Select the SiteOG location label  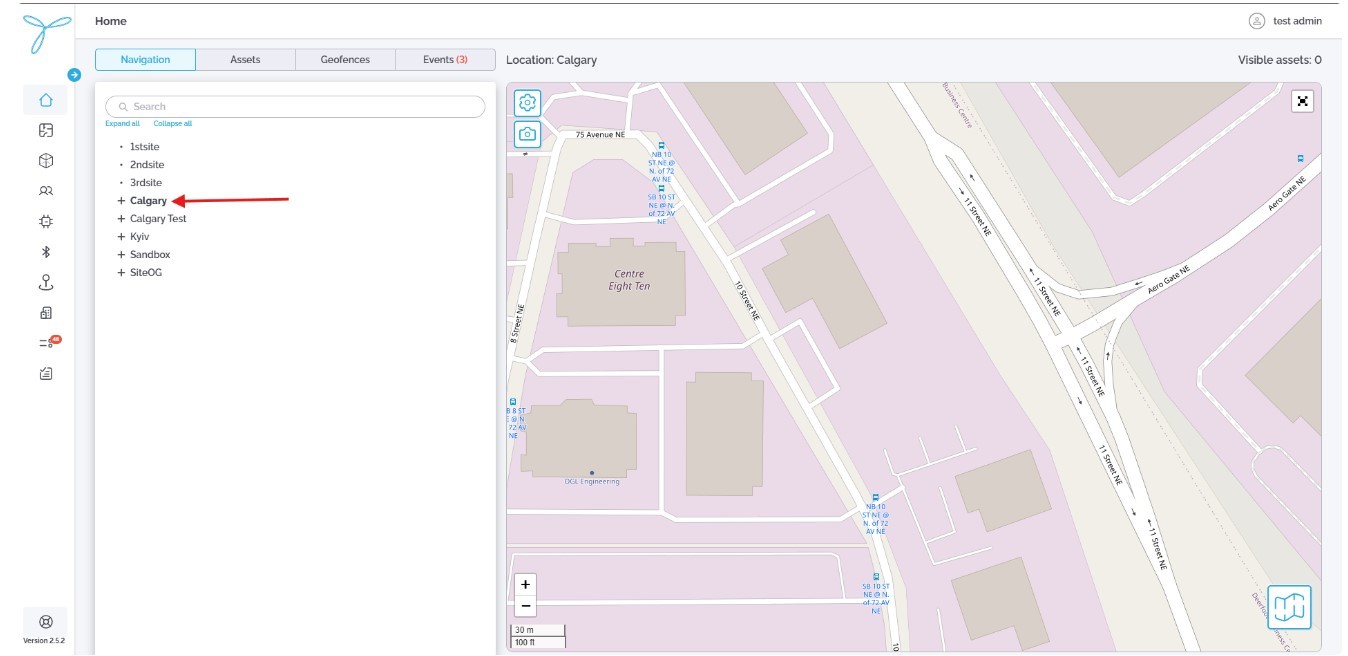click(146, 273)
